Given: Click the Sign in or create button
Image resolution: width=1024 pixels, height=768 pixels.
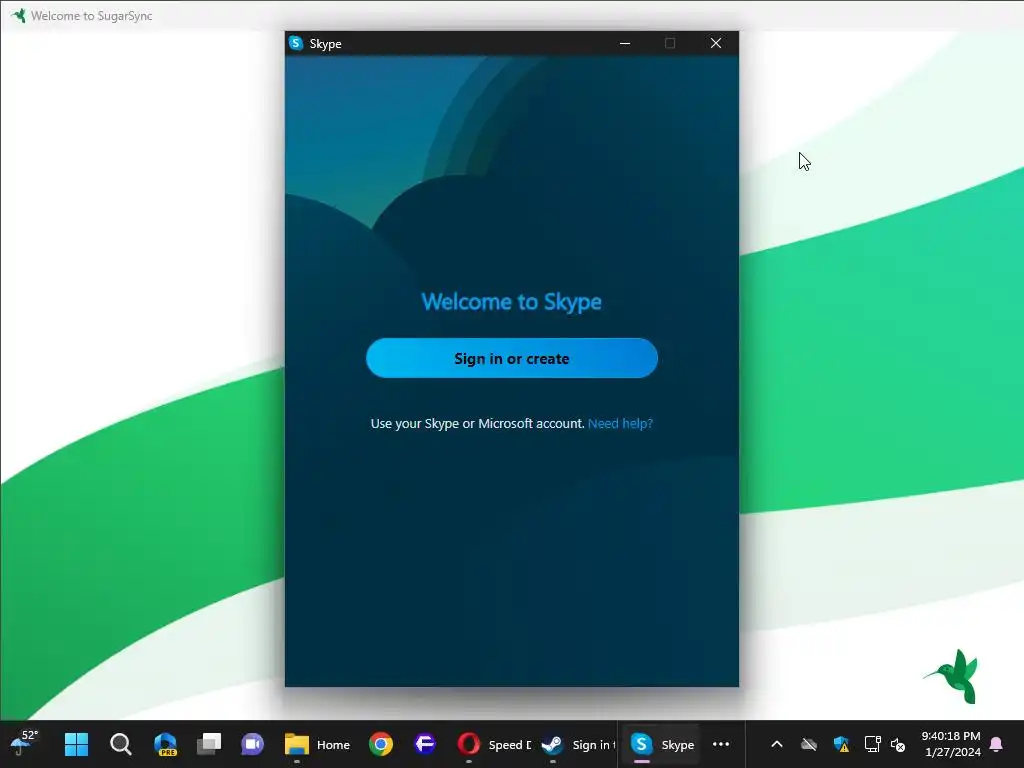Looking at the screenshot, I should click(511, 358).
